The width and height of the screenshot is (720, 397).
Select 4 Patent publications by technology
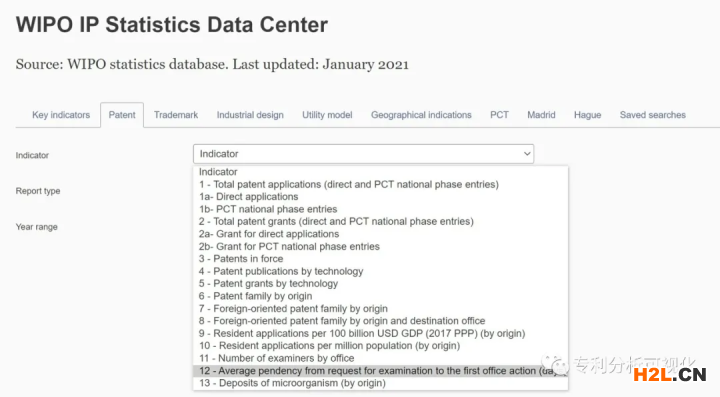coord(380,271)
